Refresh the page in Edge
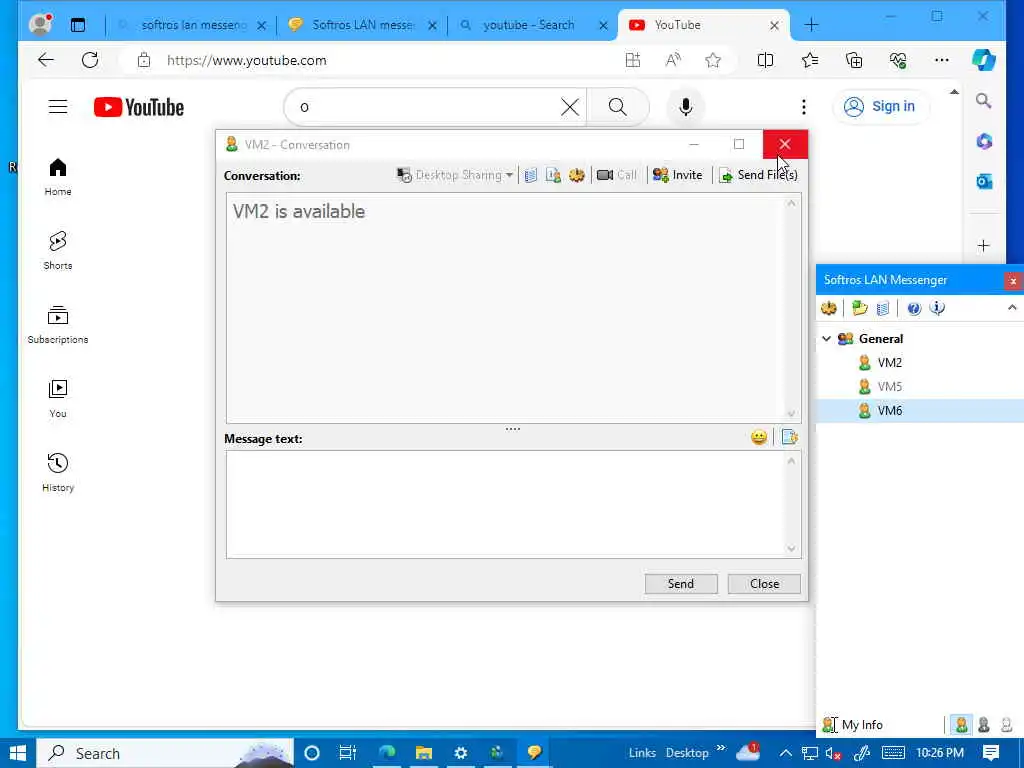 pyautogui.click(x=90, y=60)
